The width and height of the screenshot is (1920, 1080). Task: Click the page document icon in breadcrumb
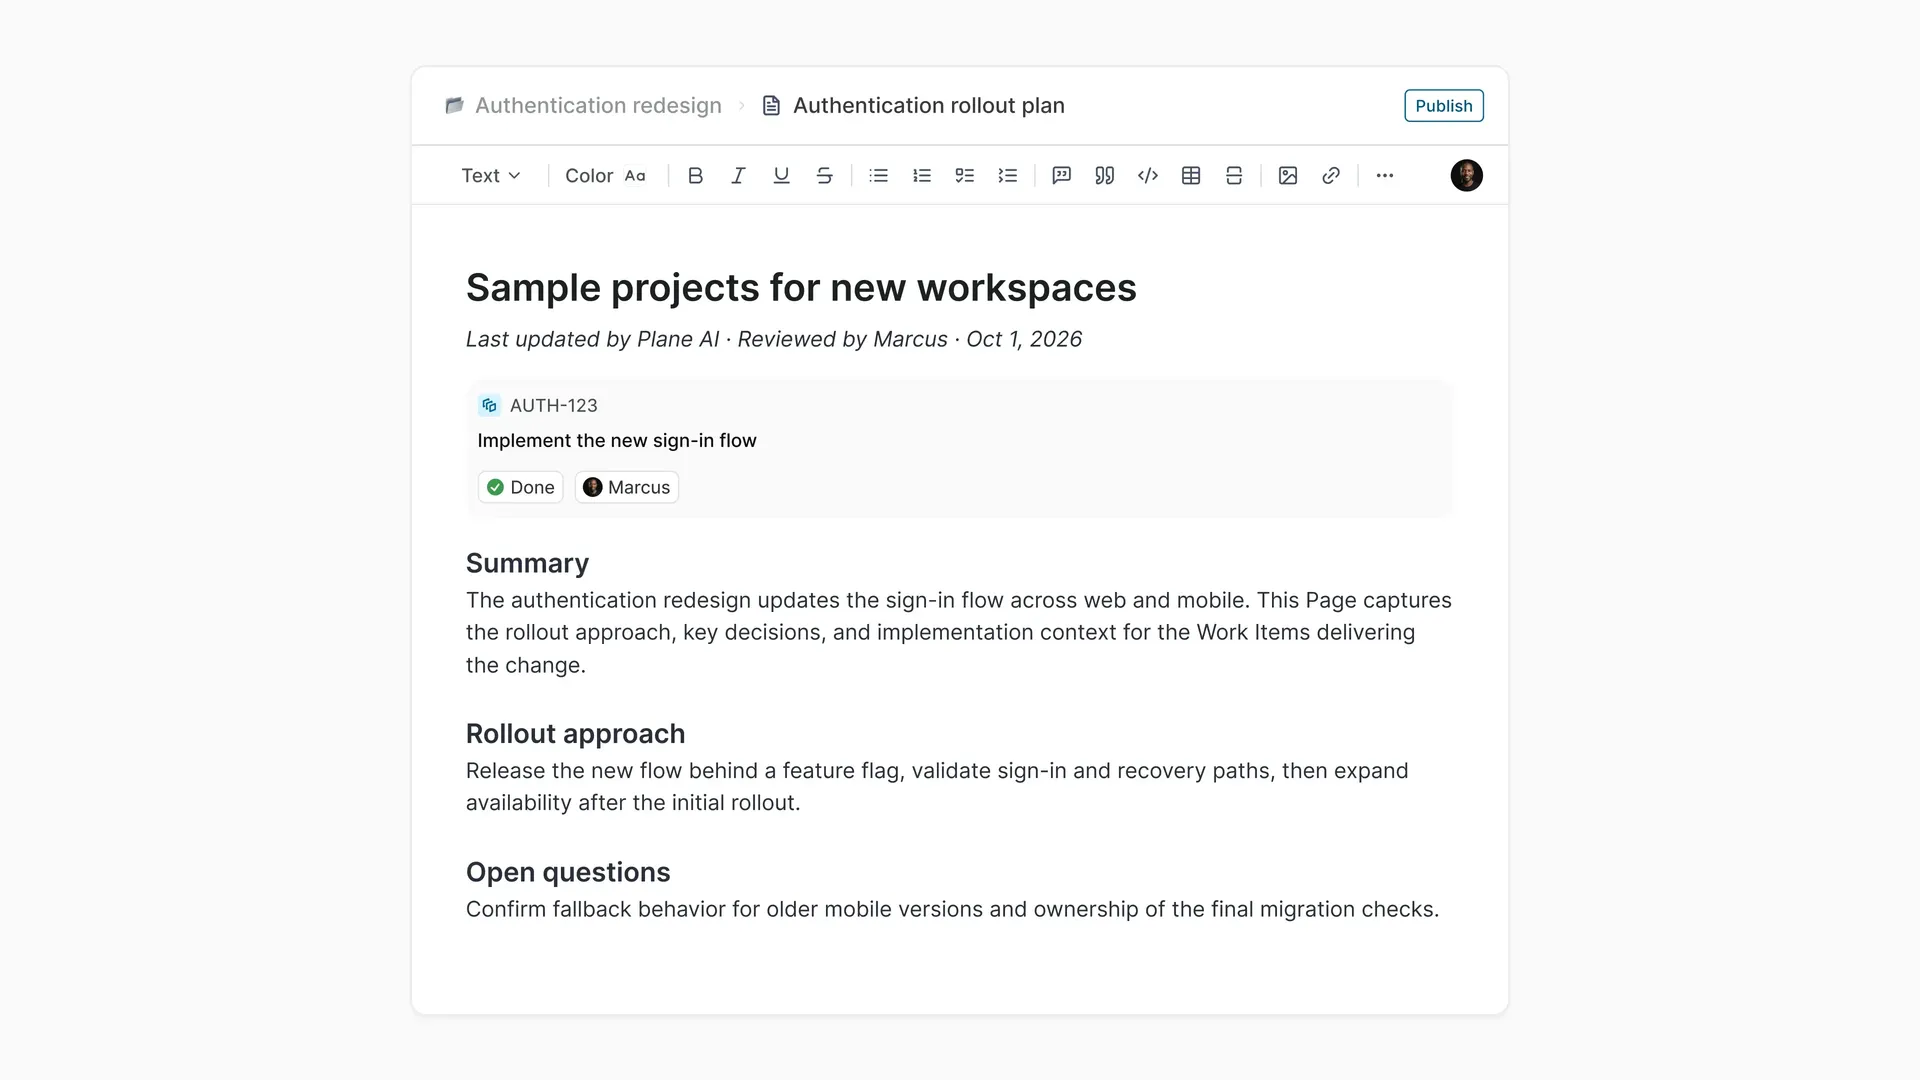tap(771, 106)
